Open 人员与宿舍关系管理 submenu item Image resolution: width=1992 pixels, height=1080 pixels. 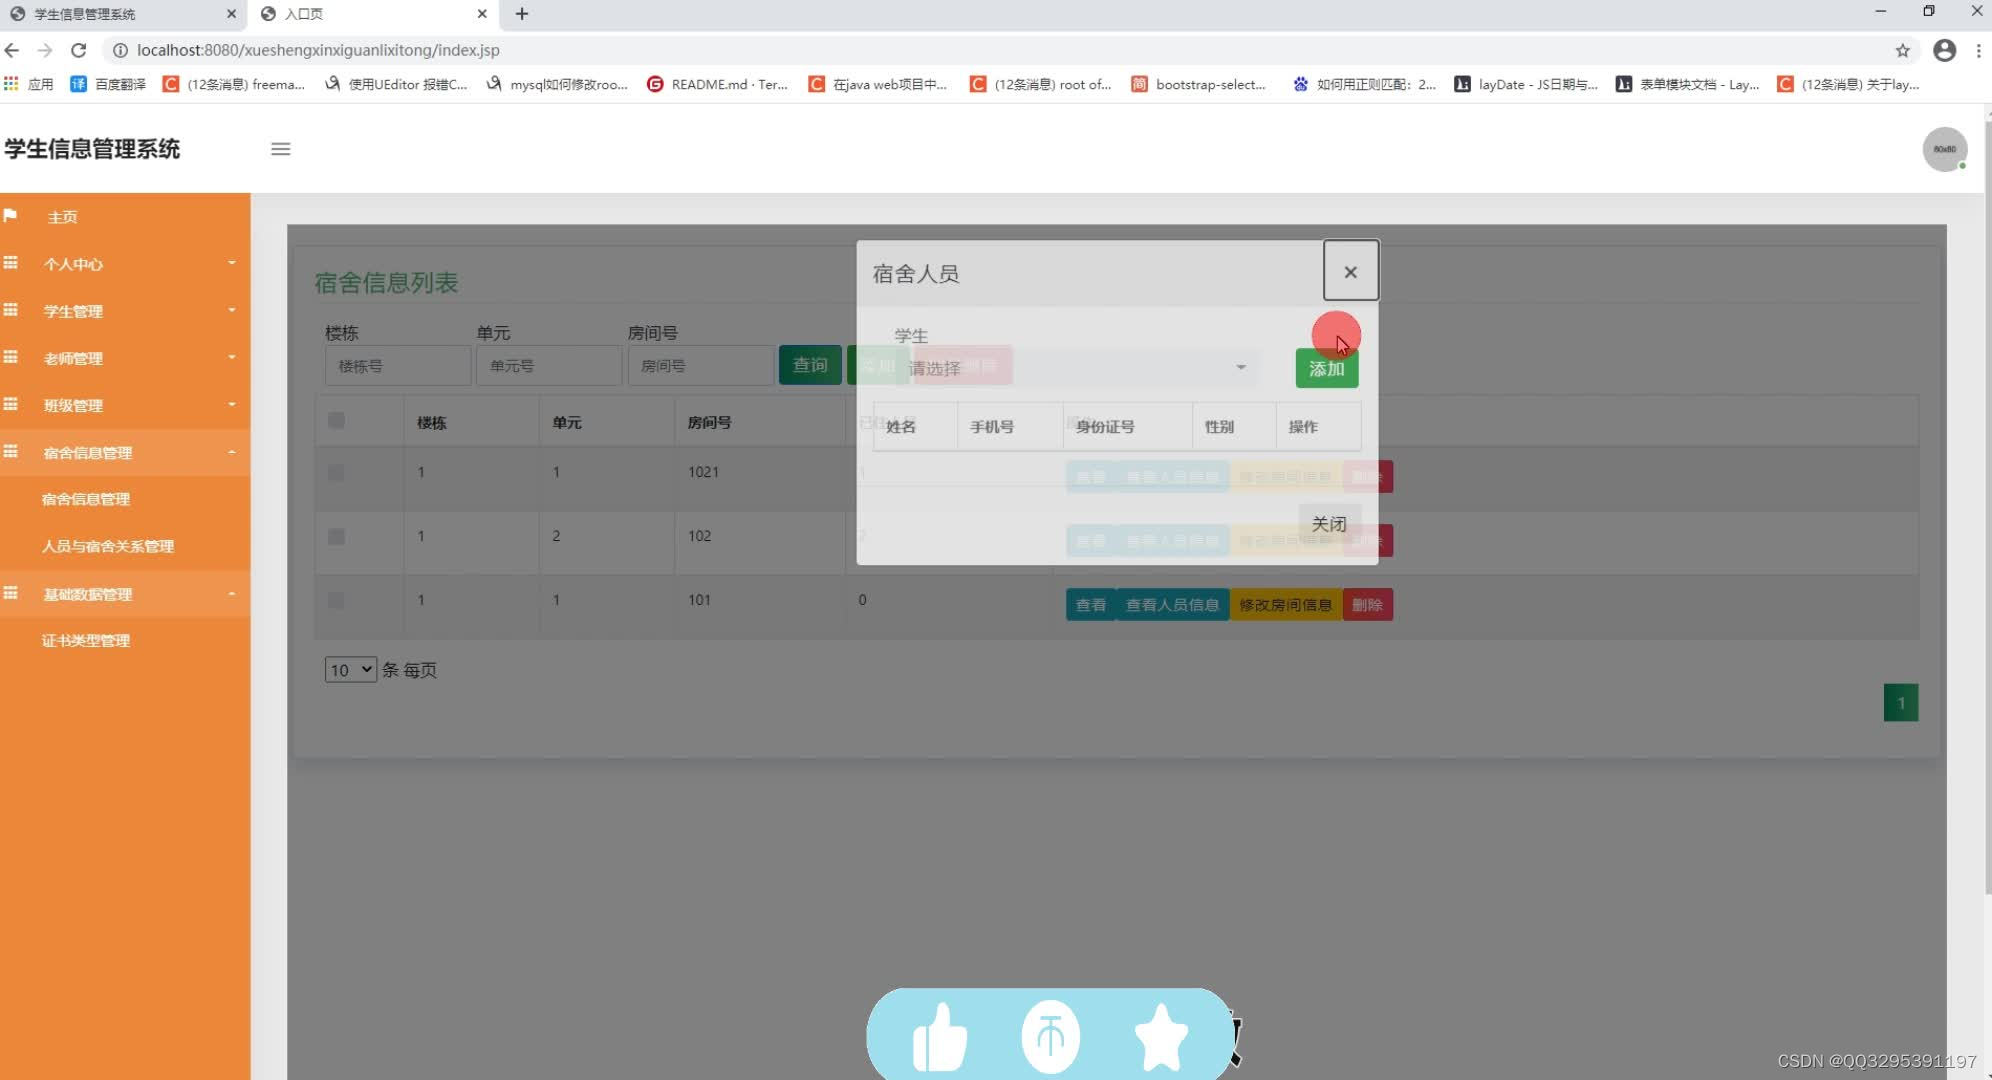click(107, 546)
